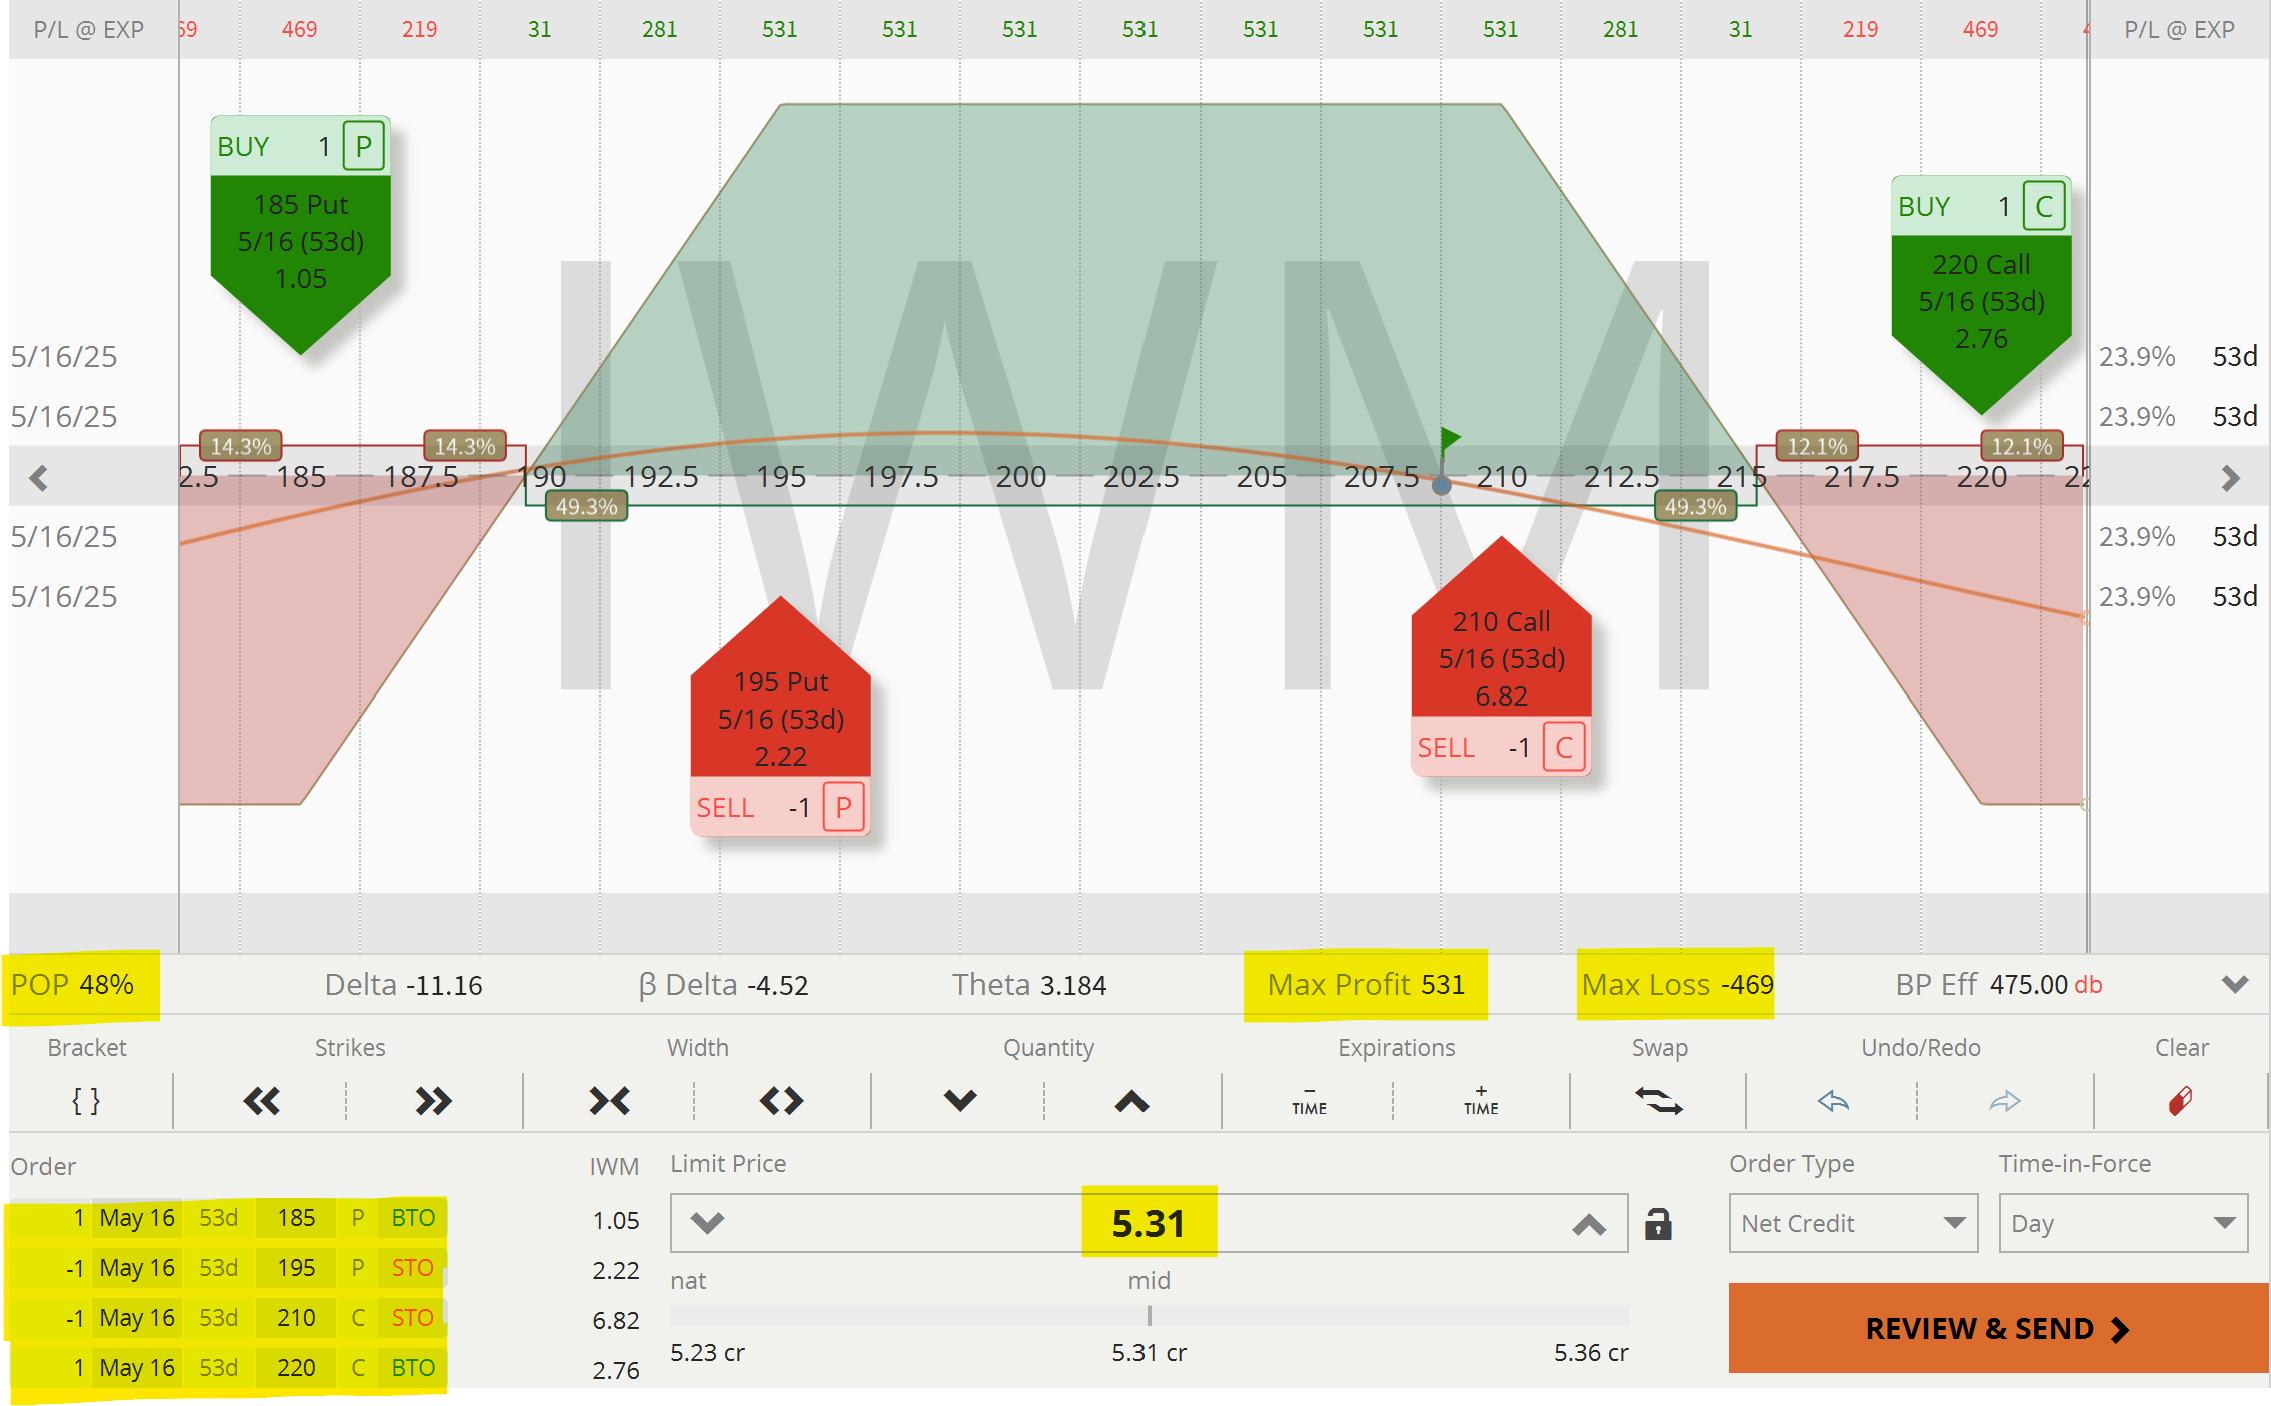Viewport: 2271px width, 1406px height.
Task: Click the Redo arrow icon
Action: point(2005,1101)
